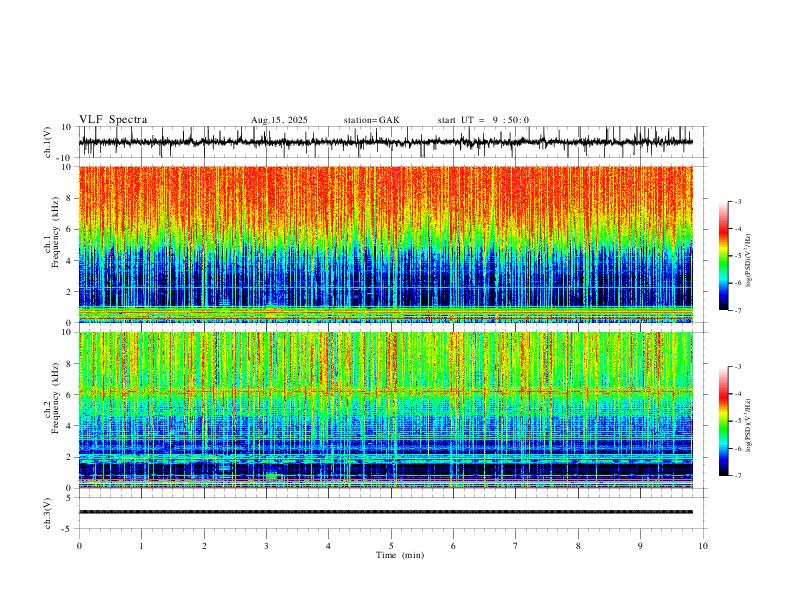792x612 pixels.
Task: Click the time axis tick label "1"
Action: coord(141,546)
